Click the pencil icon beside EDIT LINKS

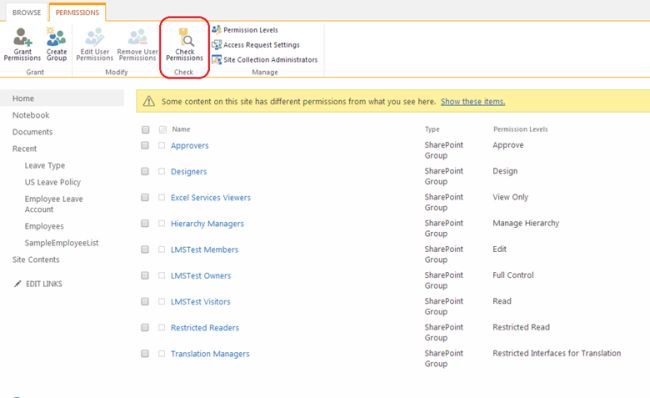coord(17,284)
